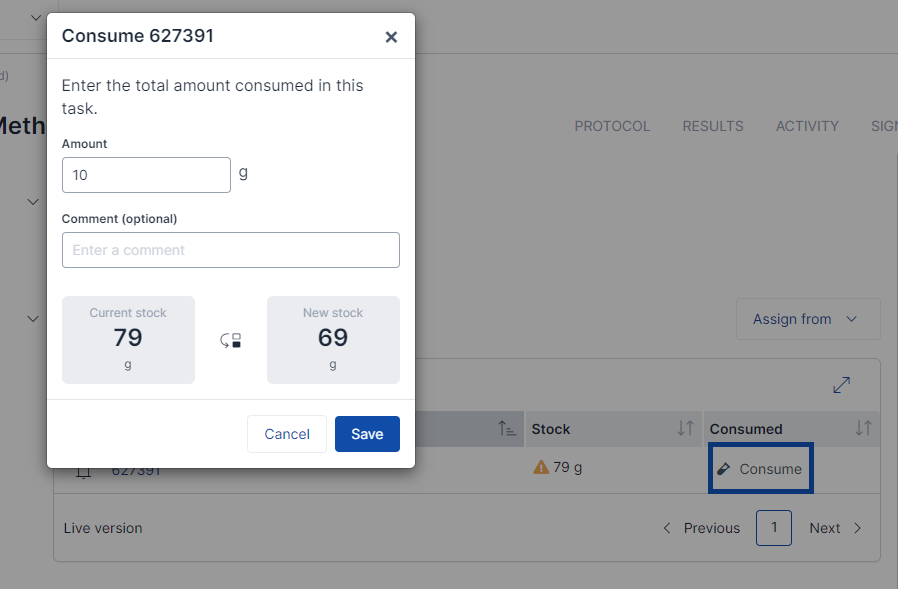Image resolution: width=898 pixels, height=589 pixels.
Task: Close the Consume 627391 dialog
Action: tap(391, 37)
